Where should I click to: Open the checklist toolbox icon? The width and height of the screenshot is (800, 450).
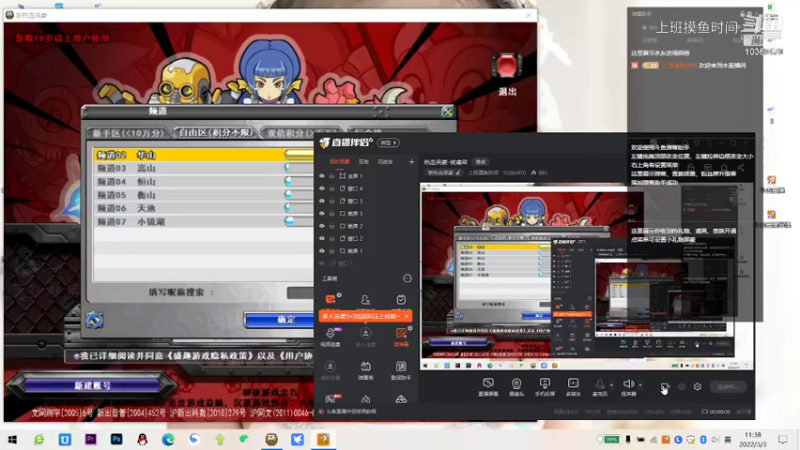click(401, 299)
